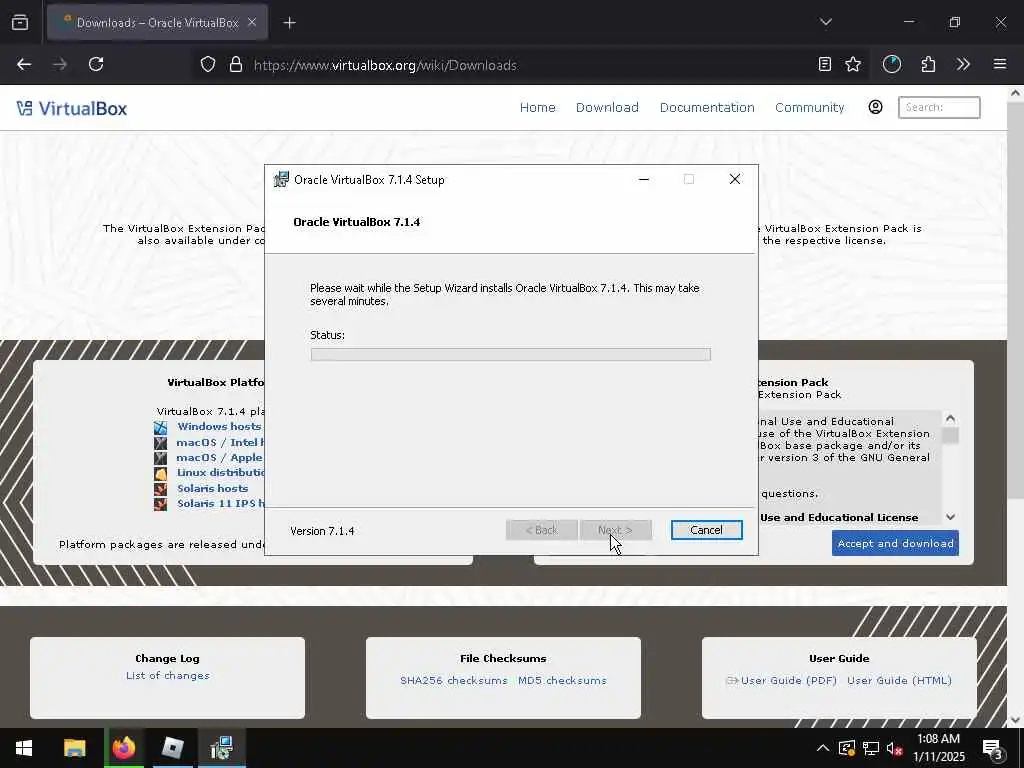Viewport: 1024px width, 768px height.
Task: Select the Downloads – Oracle VirtualBox tab
Action: tap(157, 22)
